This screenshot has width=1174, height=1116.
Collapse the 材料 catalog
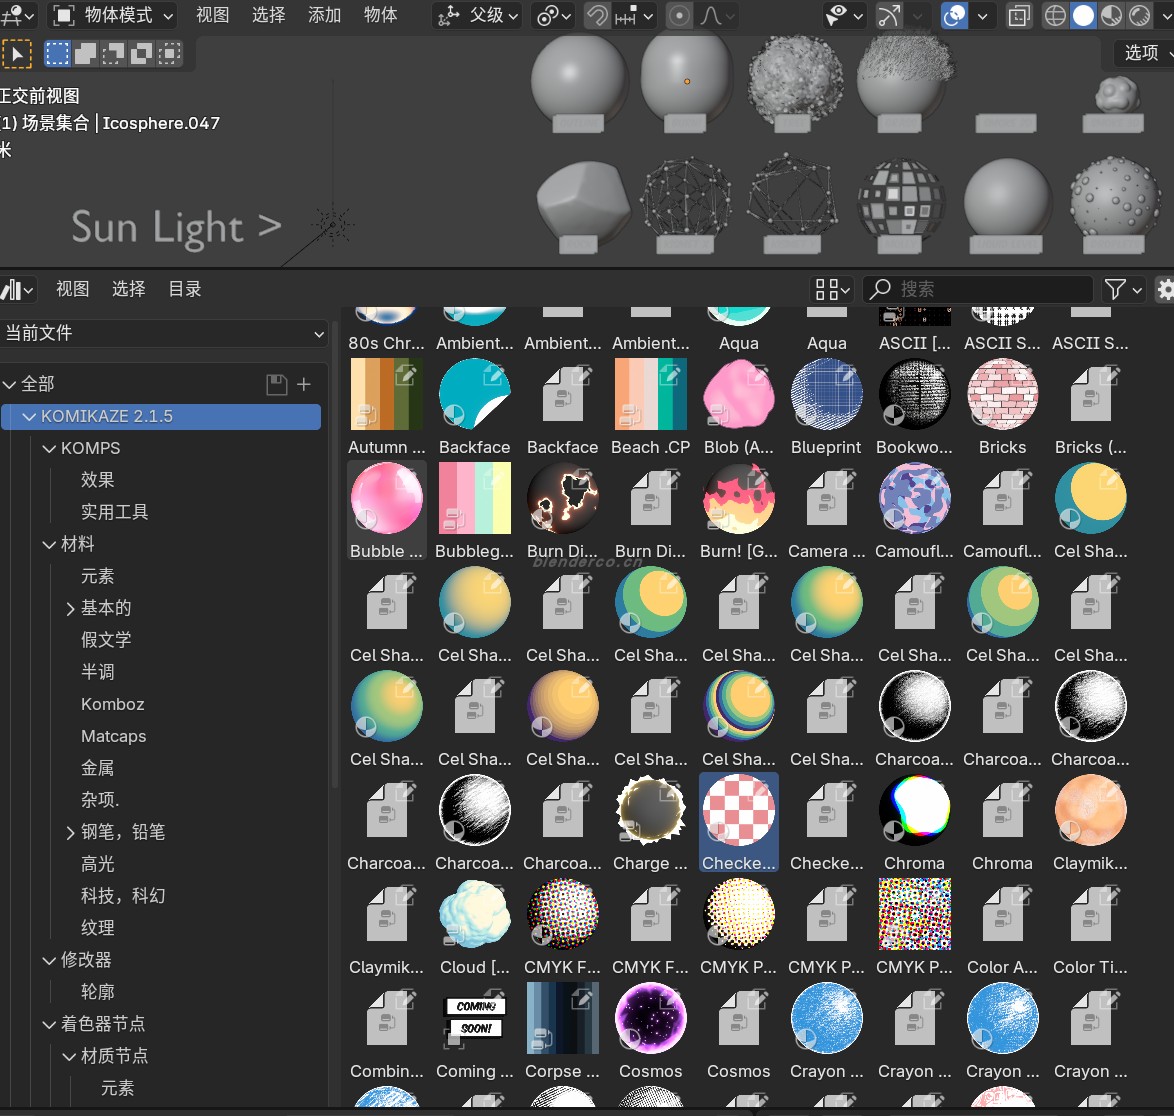[x=49, y=544]
